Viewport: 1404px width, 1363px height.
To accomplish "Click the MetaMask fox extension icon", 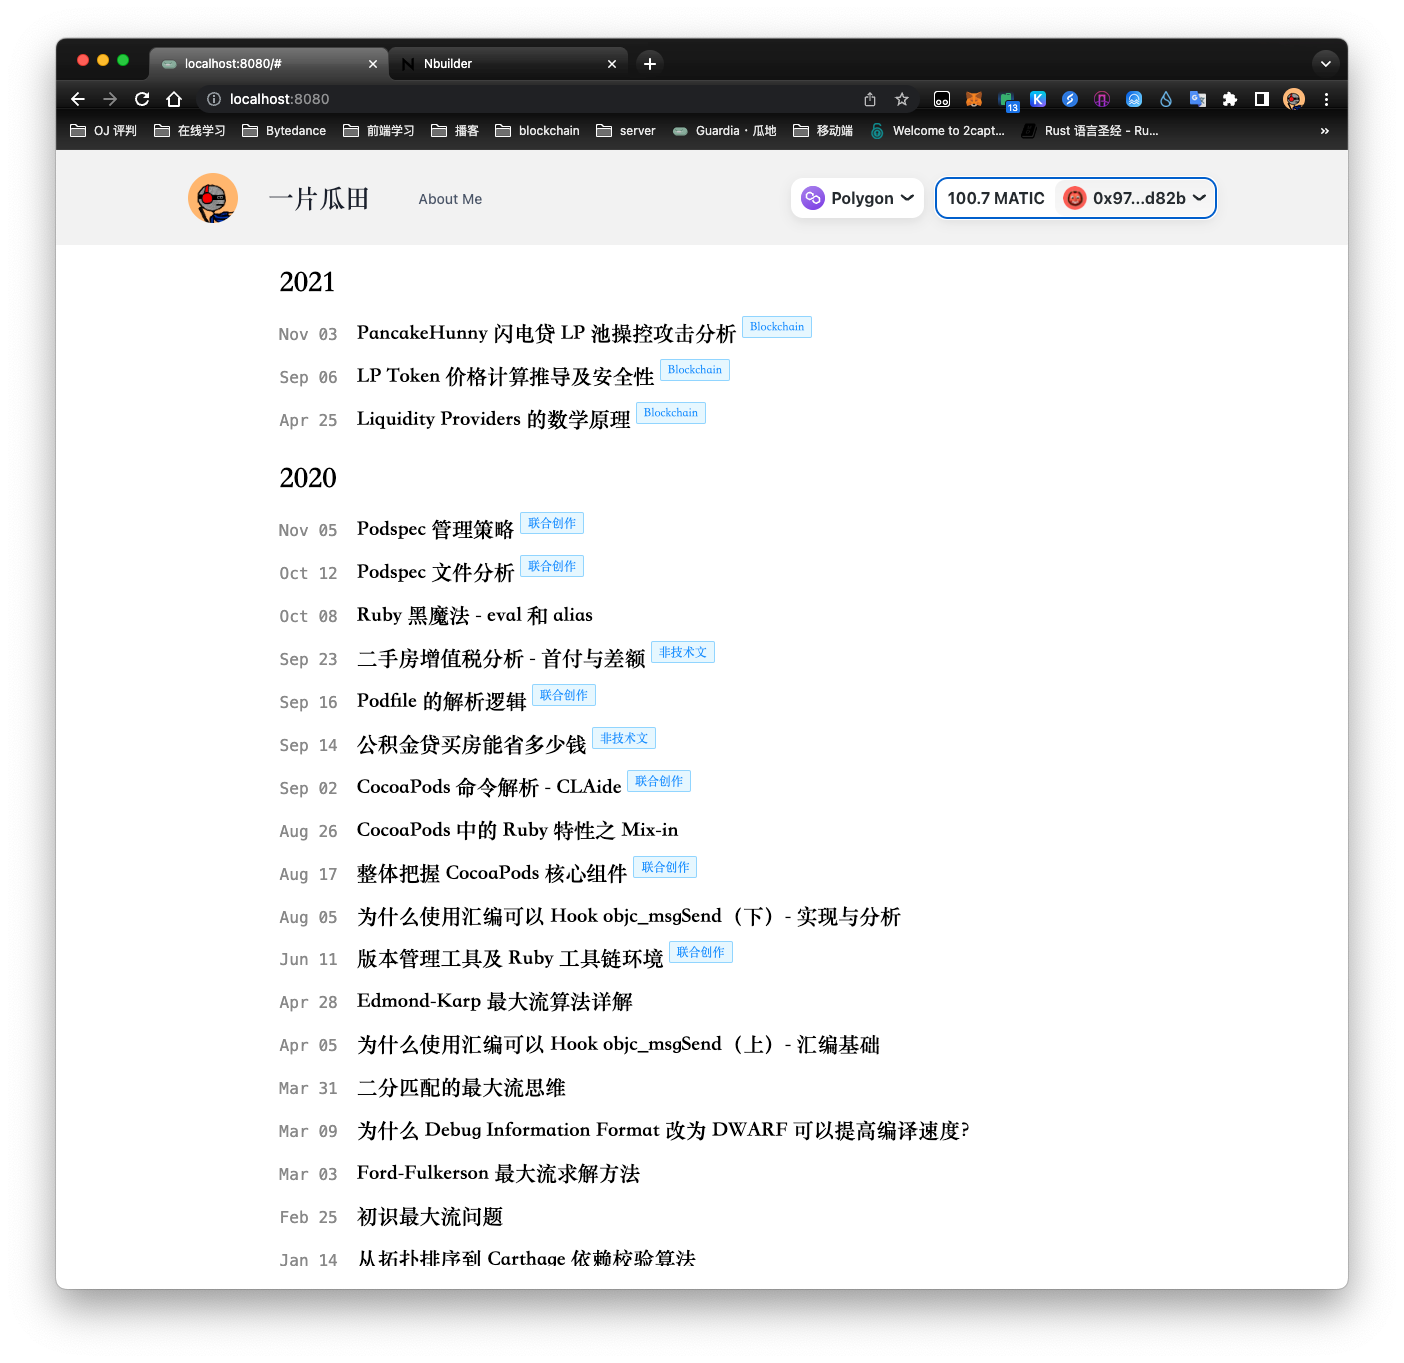I will point(973,99).
